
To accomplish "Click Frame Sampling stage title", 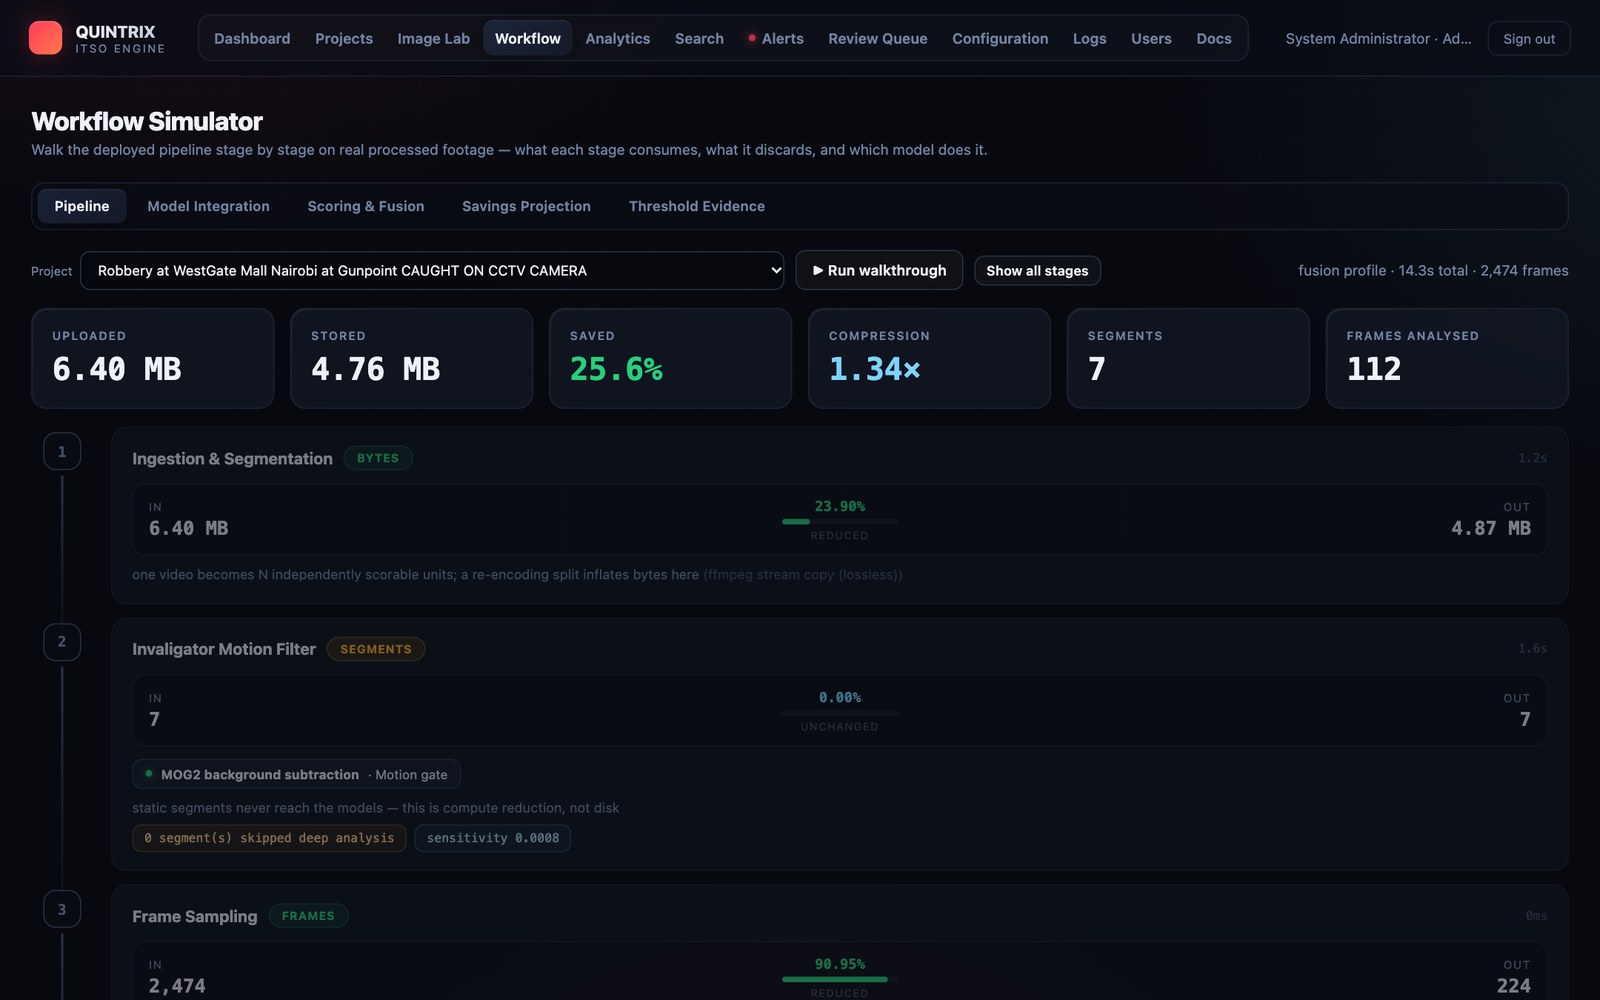I will point(195,916).
